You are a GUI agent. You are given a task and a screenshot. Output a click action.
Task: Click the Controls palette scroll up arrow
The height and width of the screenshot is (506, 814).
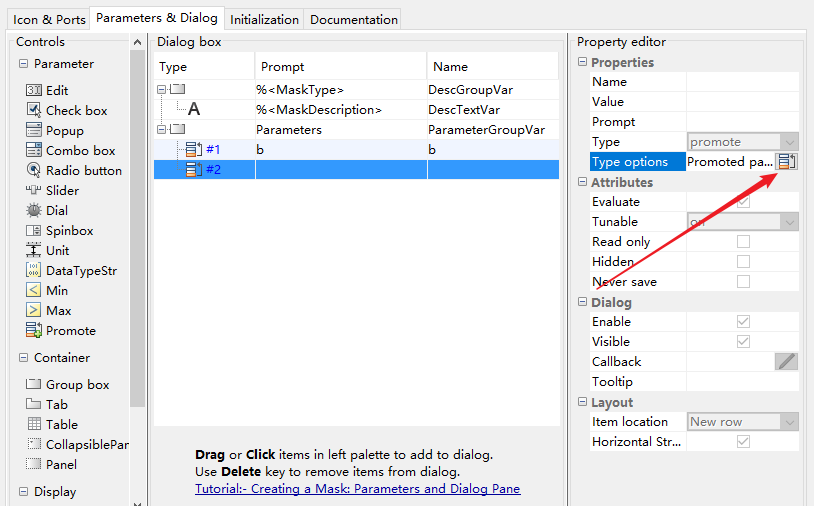[137, 42]
